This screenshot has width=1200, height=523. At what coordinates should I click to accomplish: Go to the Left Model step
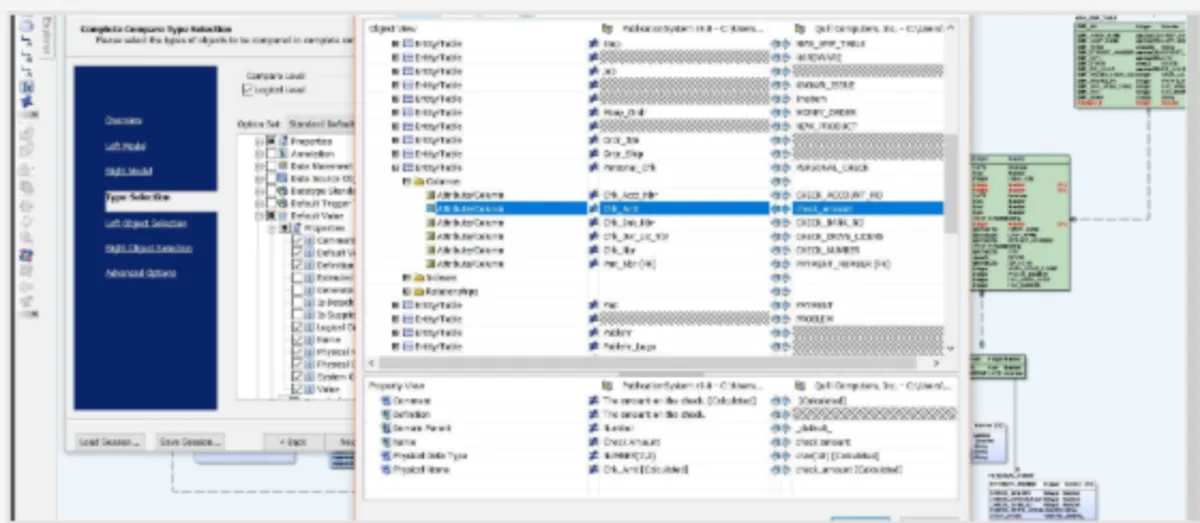pyautogui.click(x=125, y=146)
